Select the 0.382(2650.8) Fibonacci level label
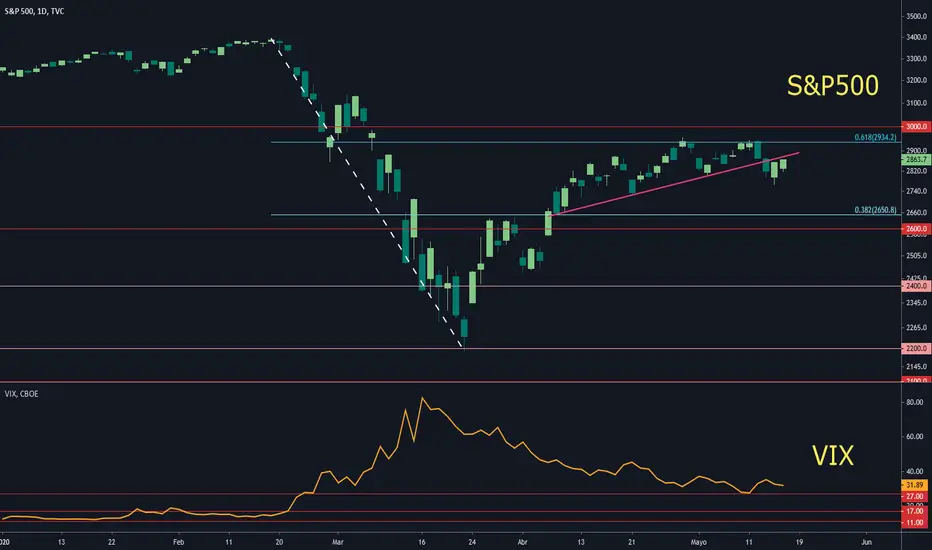The height and width of the screenshot is (550, 932). tap(875, 210)
